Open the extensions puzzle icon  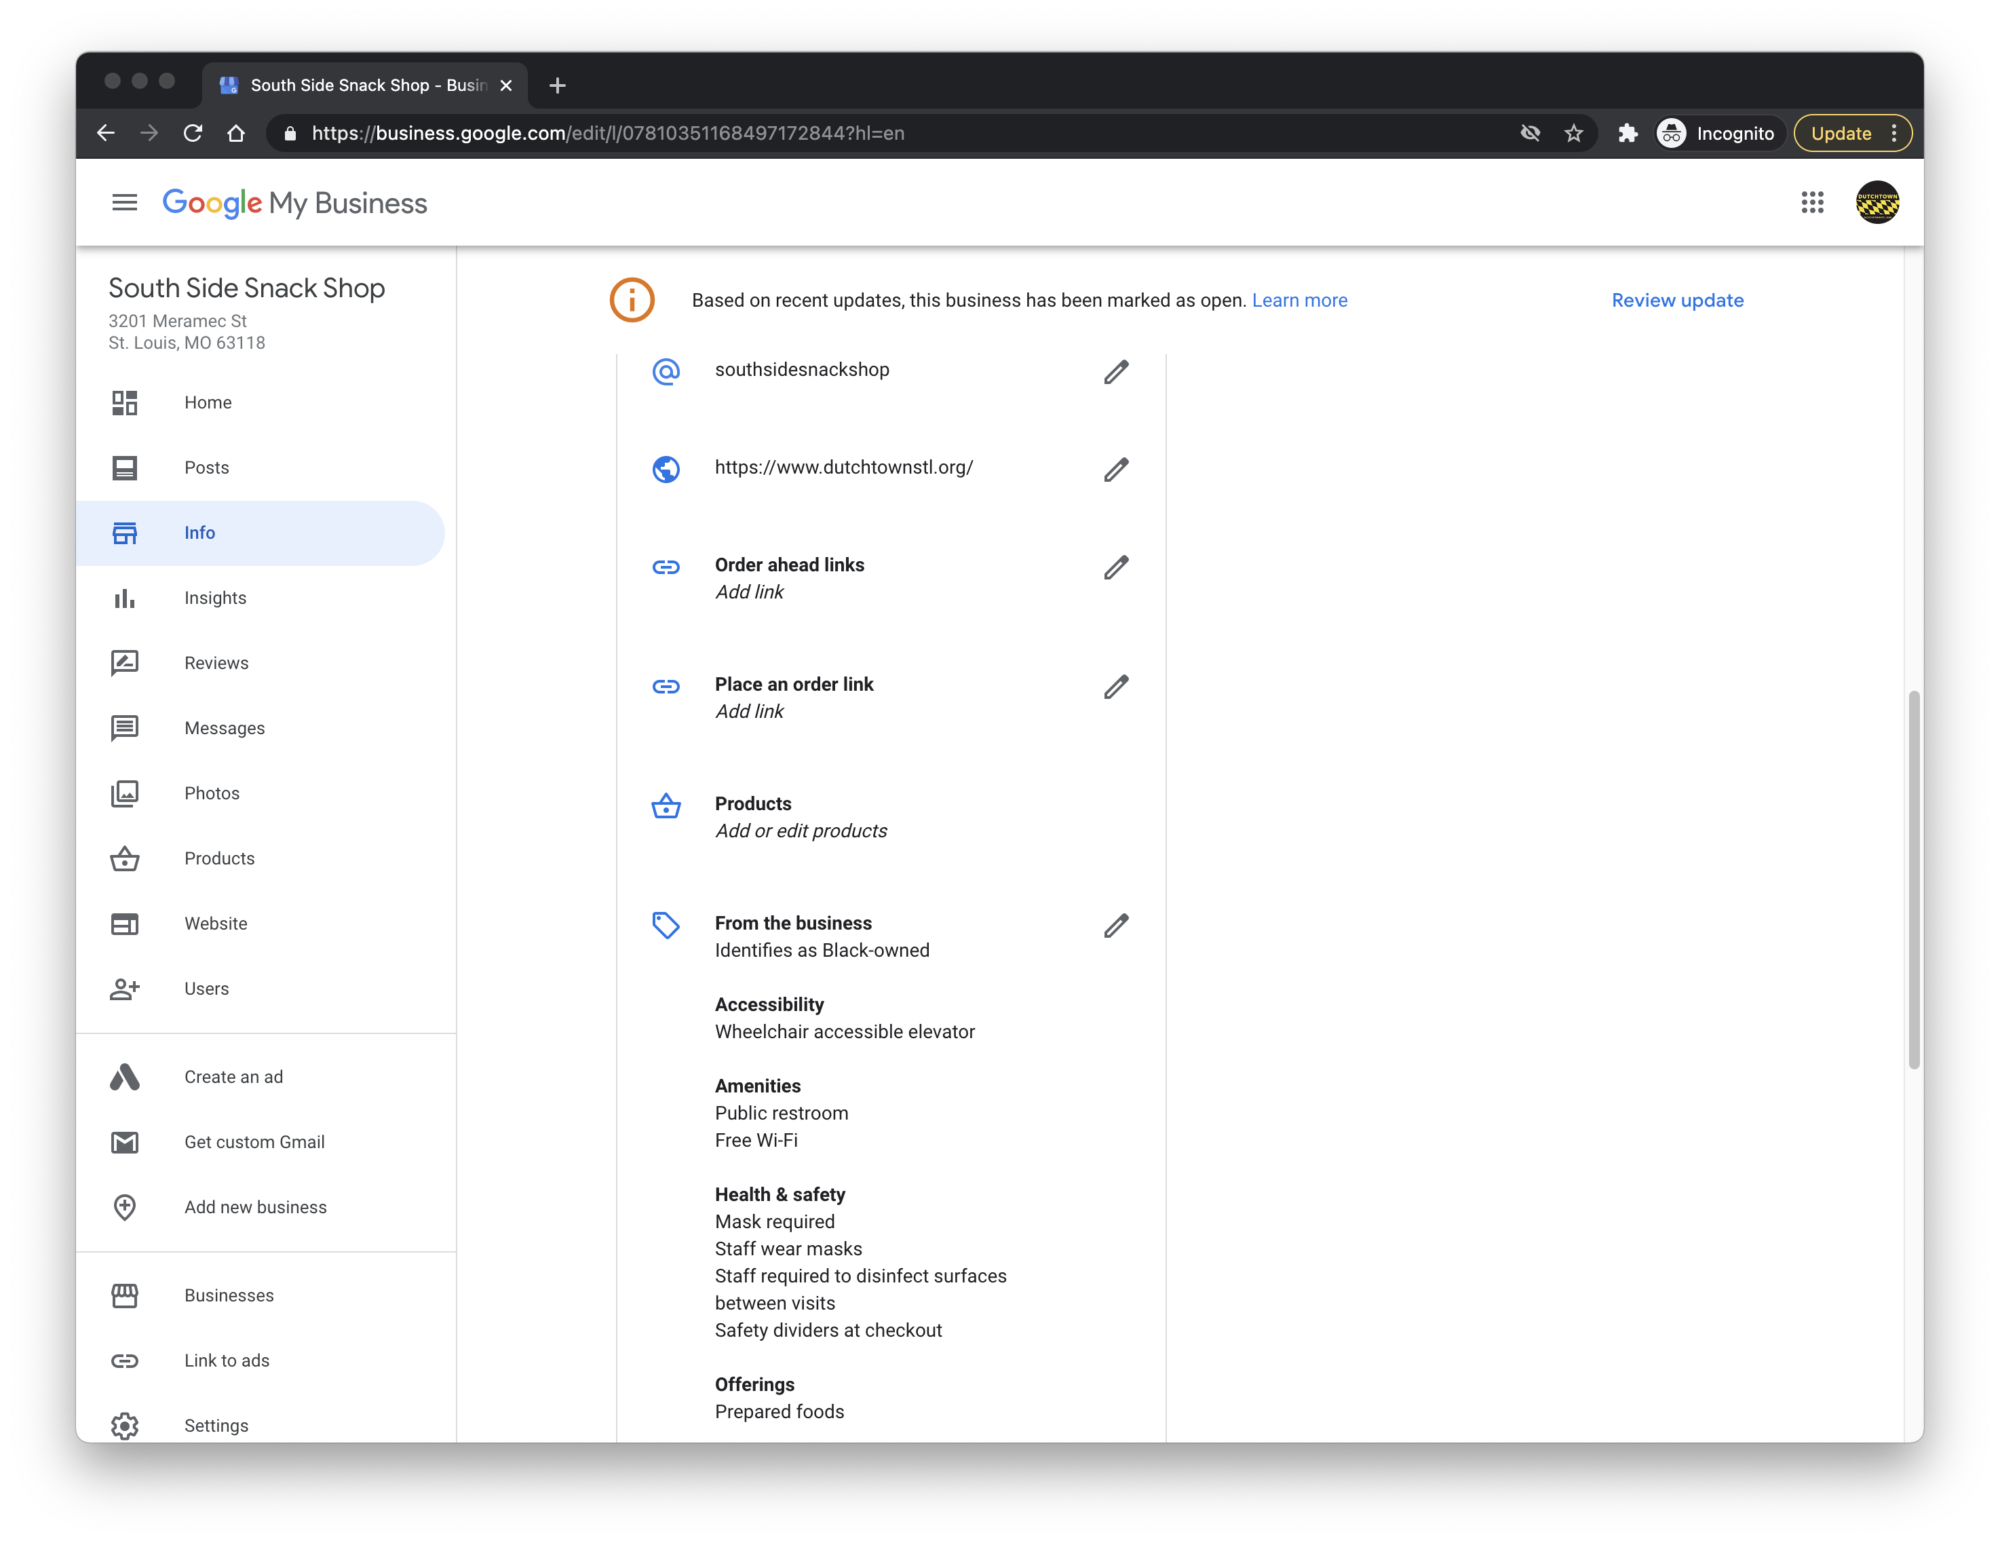1628,133
